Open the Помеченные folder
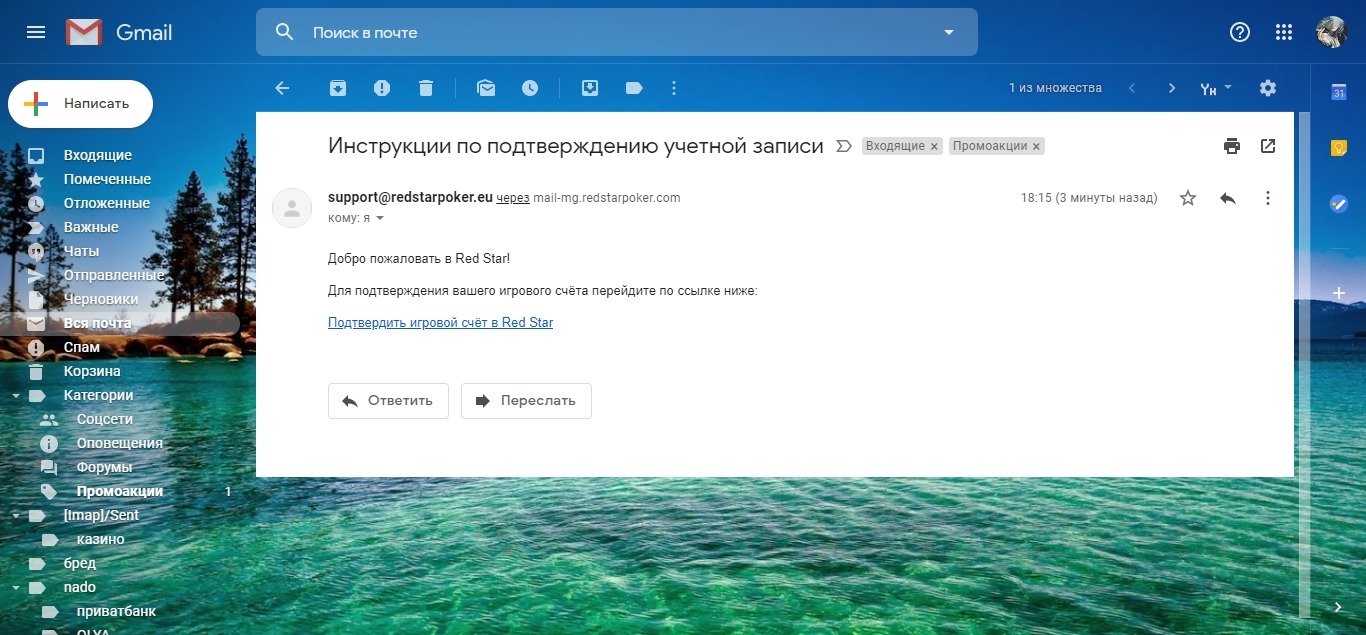 (107, 179)
